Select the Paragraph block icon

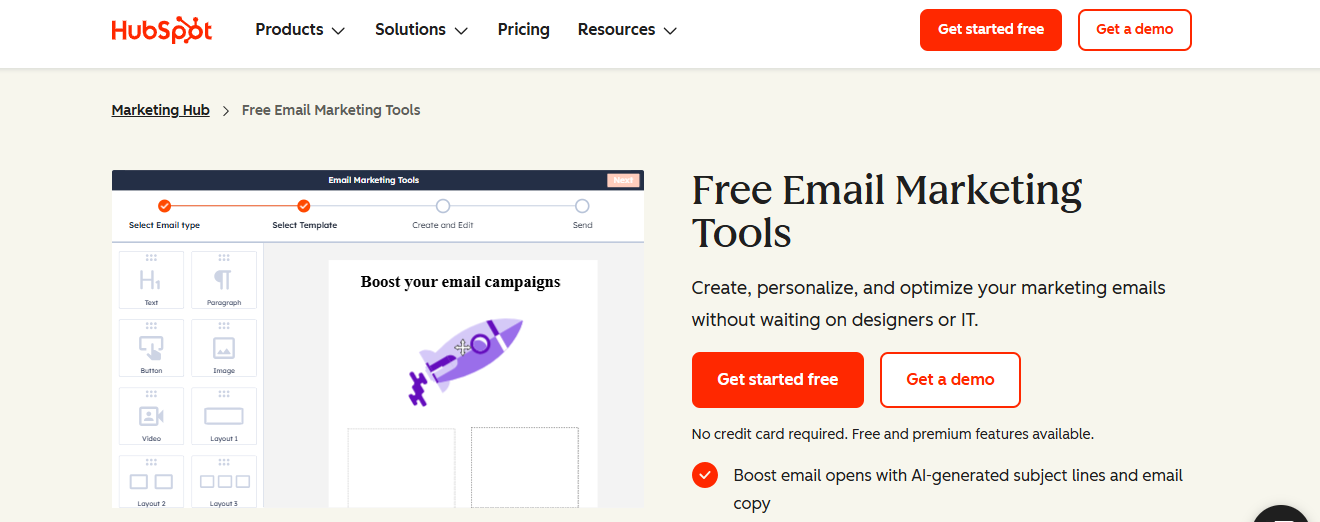coord(223,279)
